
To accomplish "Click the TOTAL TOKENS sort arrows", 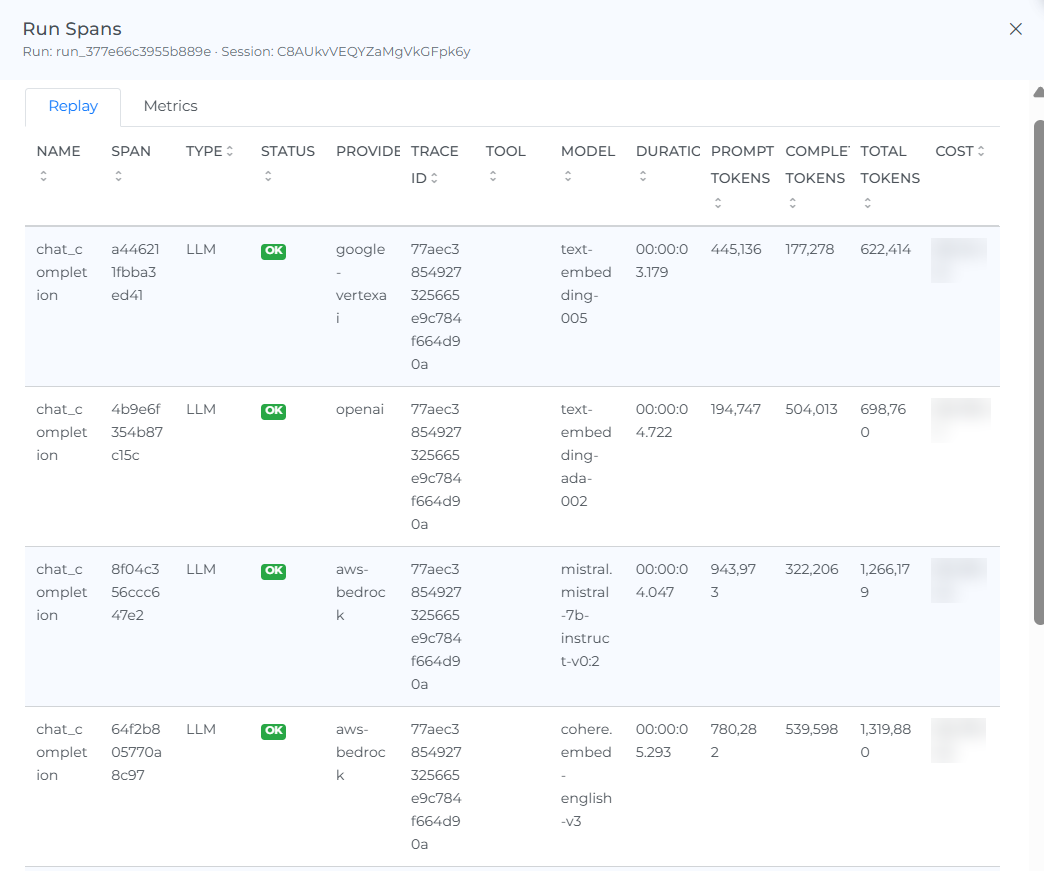I will tap(868, 203).
